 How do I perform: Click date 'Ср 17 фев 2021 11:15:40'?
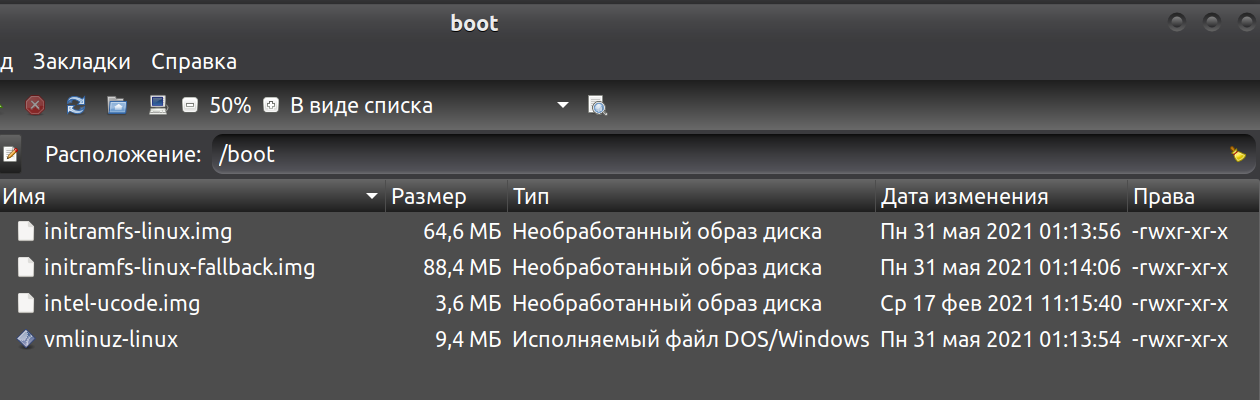coord(1000,304)
